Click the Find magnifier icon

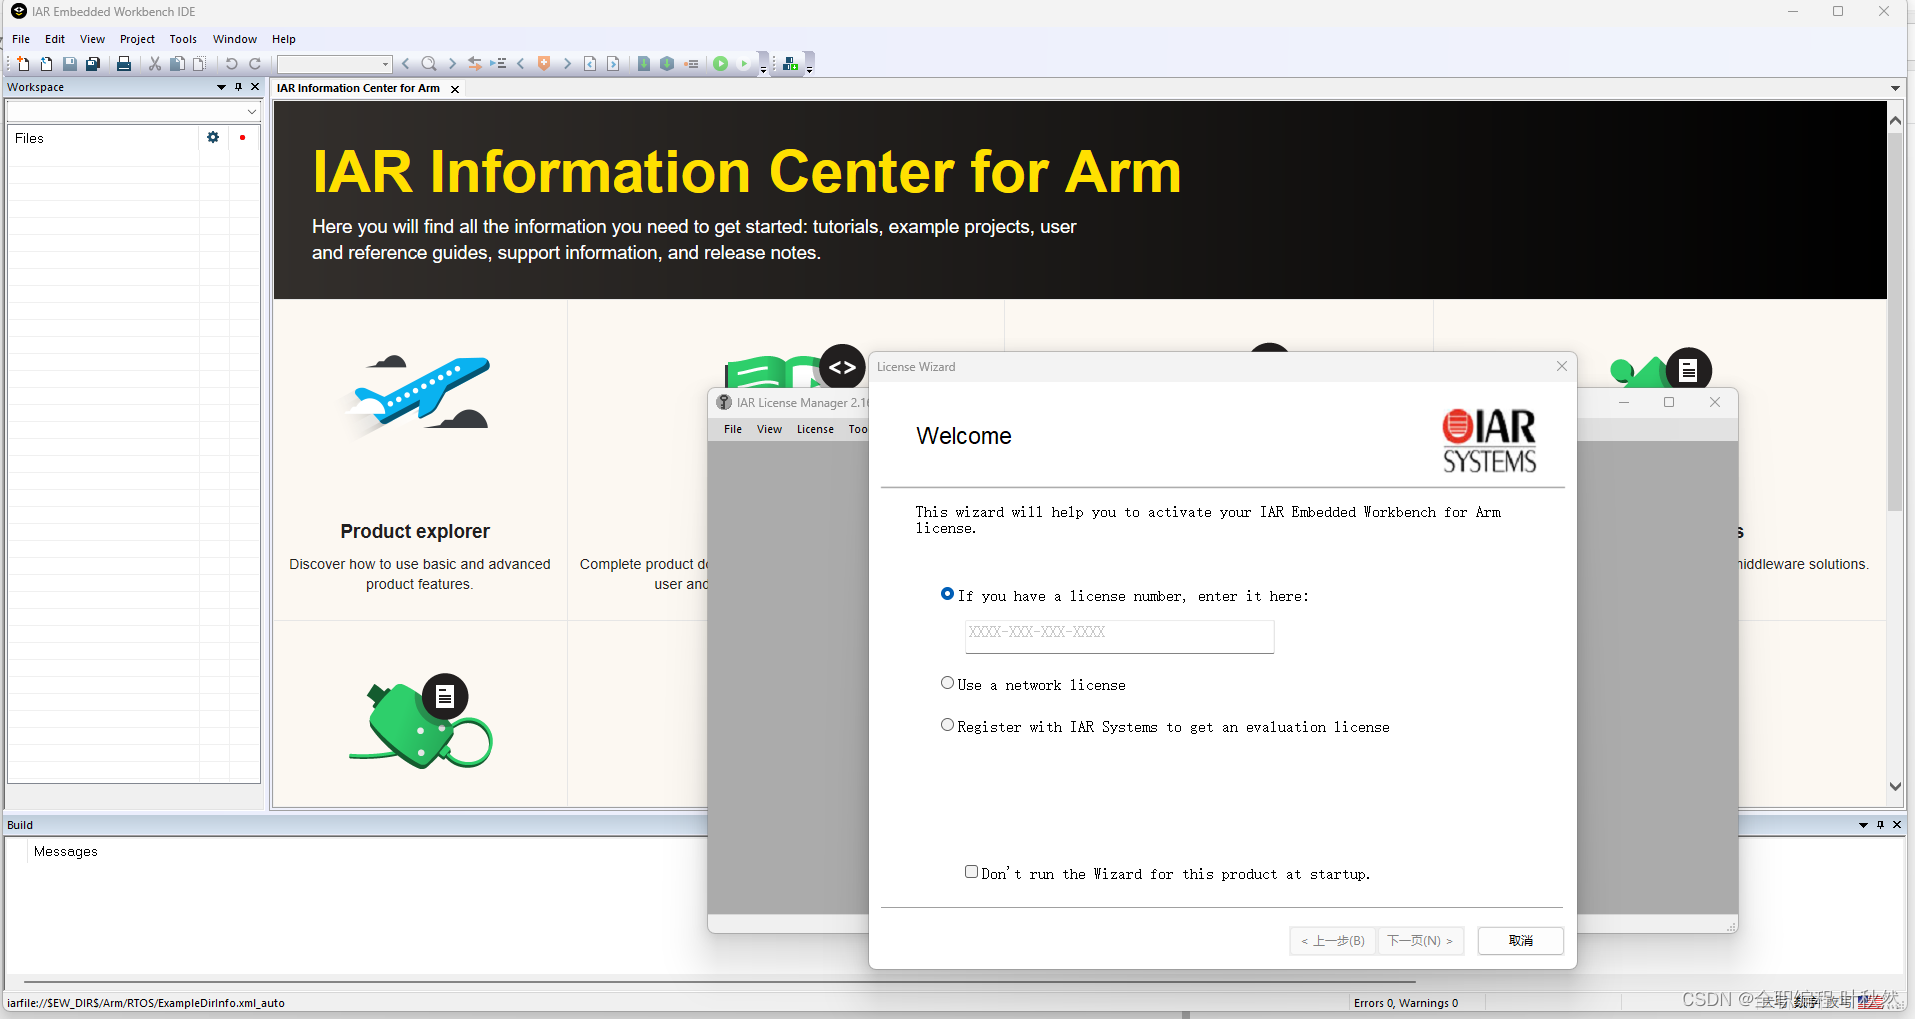click(x=429, y=64)
